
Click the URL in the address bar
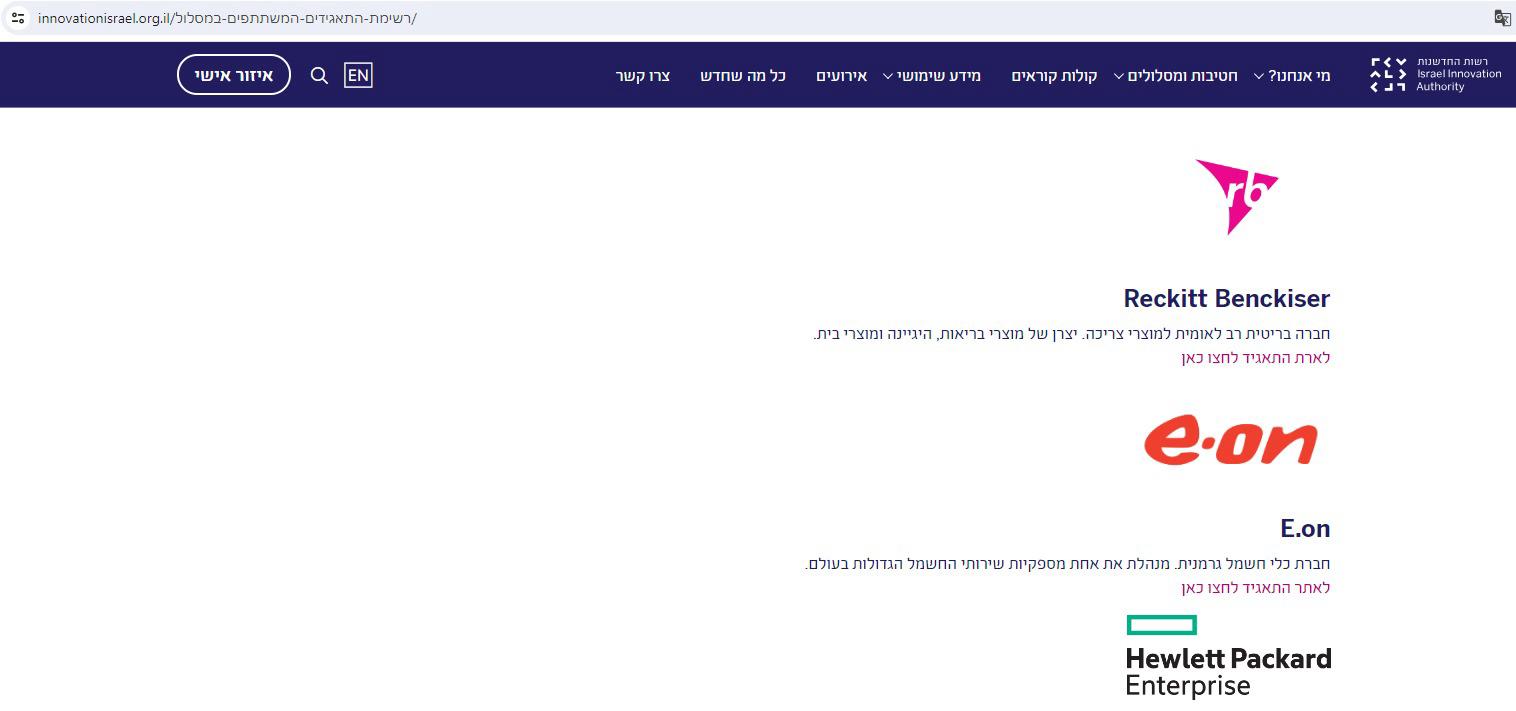(227, 18)
